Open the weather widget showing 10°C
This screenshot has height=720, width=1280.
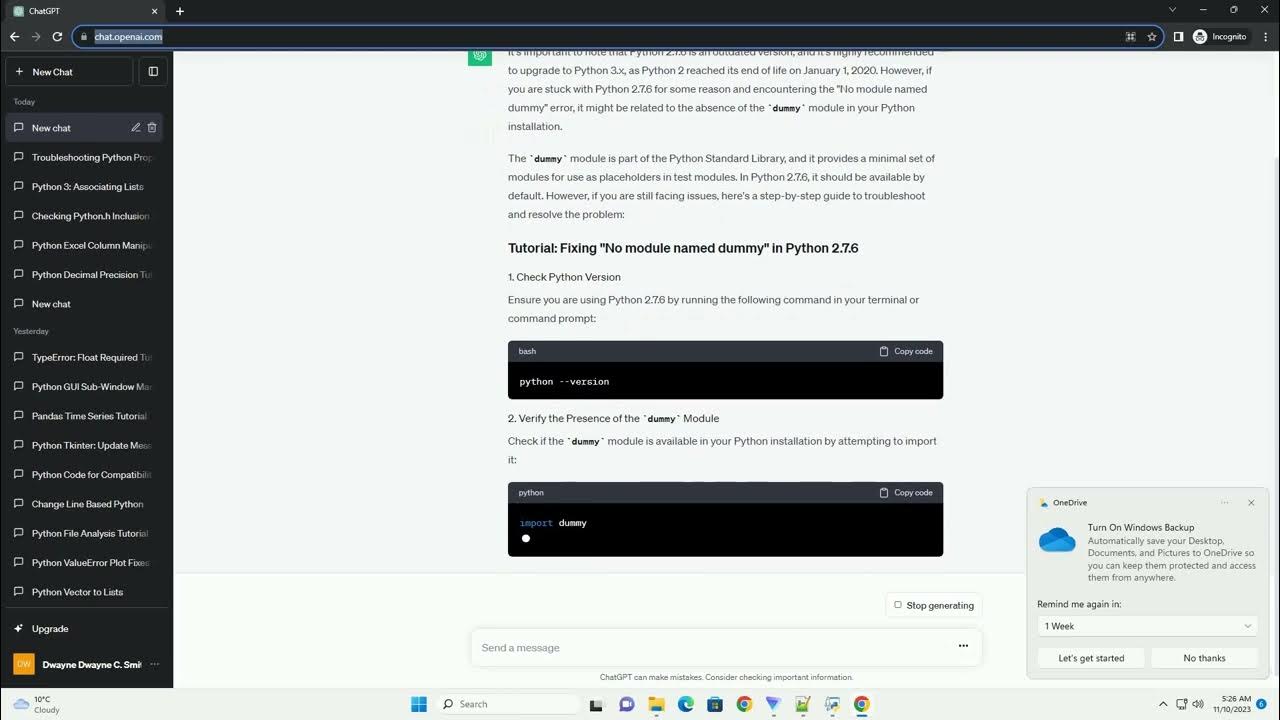pos(36,704)
